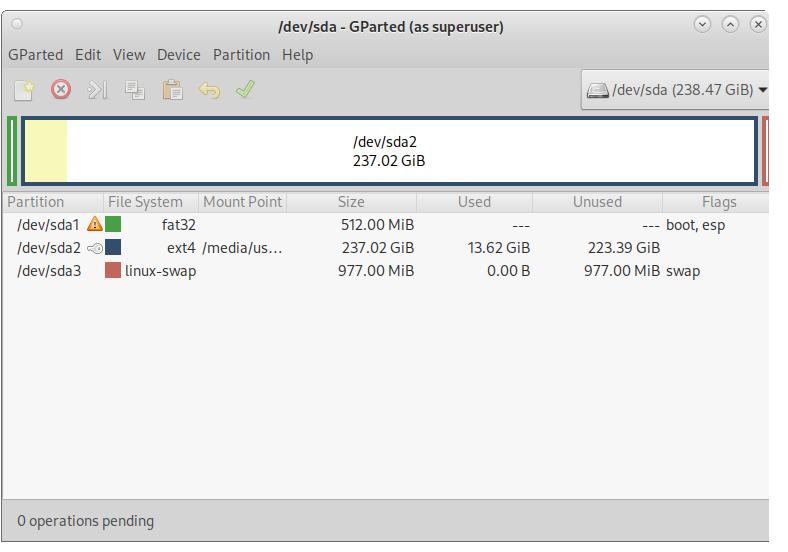
Task: Open the Partition menu
Action: (x=241, y=55)
